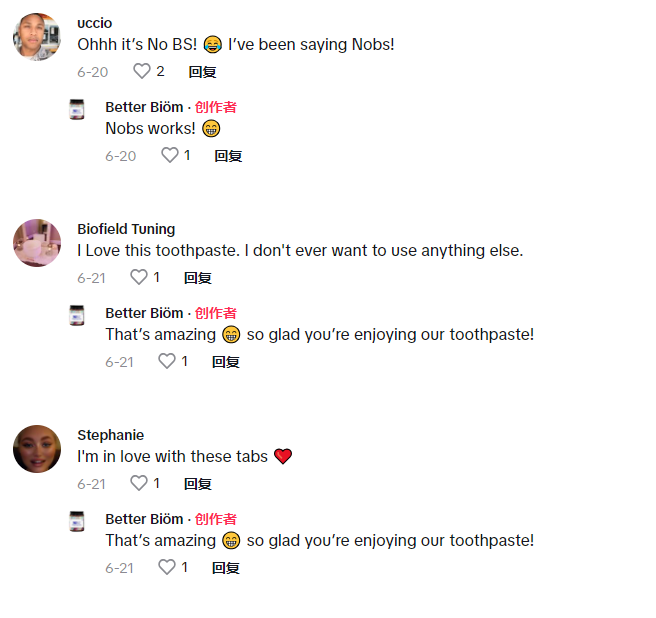Visit uccio's username link
Screen dimensions: 656x618
(95, 23)
